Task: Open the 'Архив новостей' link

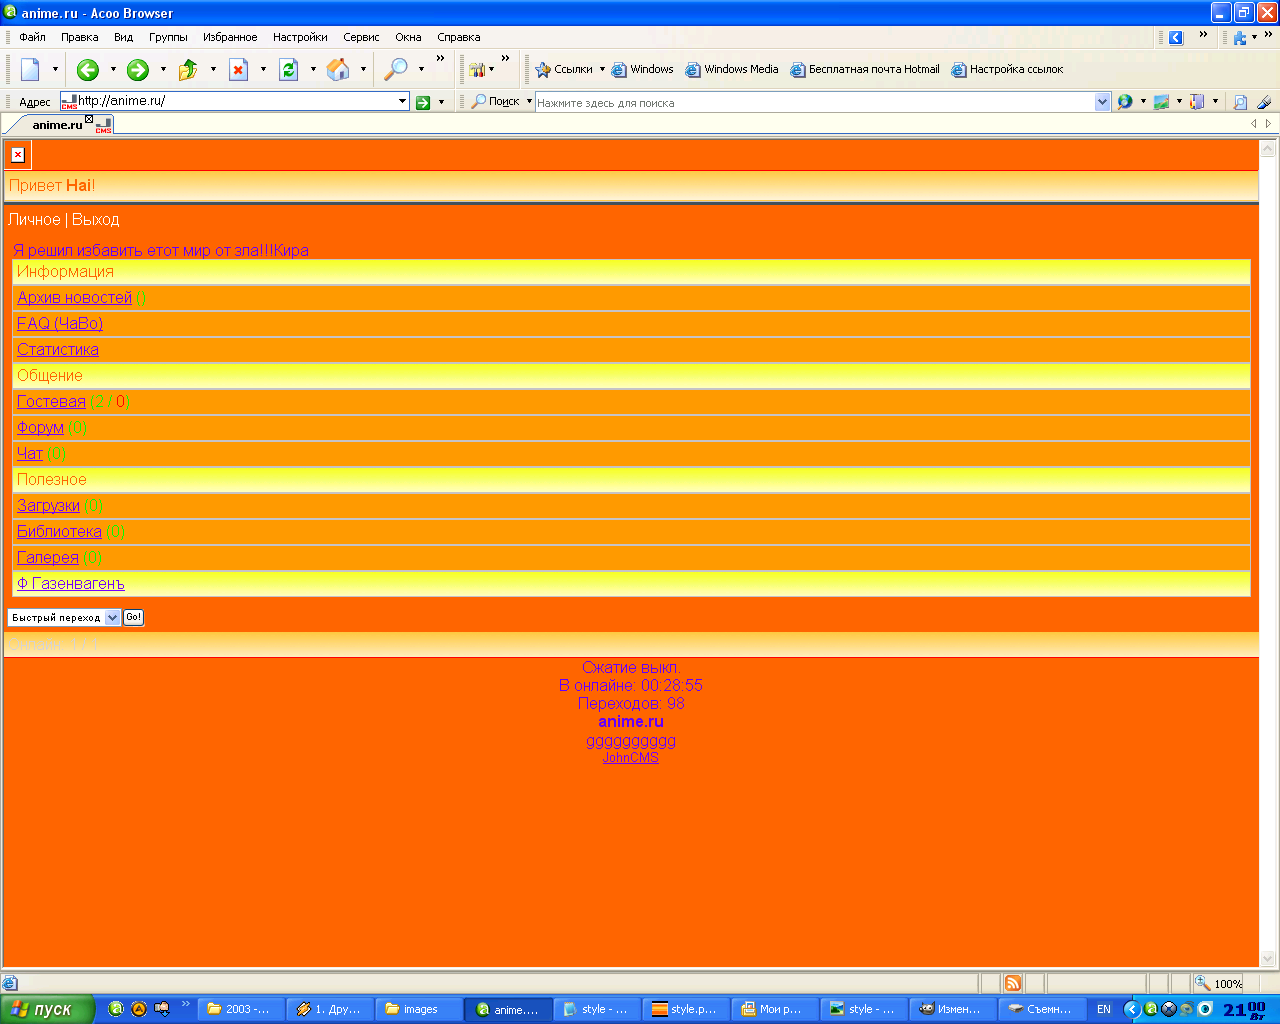Action: pos(74,298)
